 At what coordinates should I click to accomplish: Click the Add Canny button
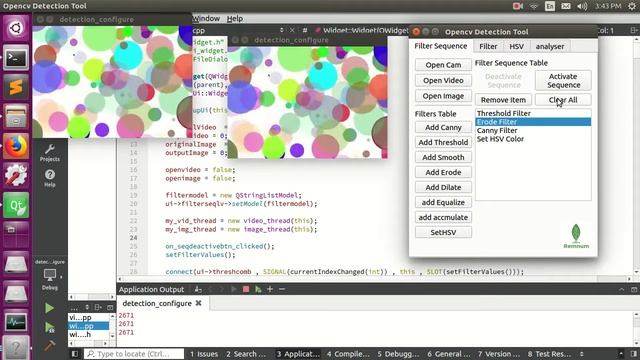(x=443, y=127)
